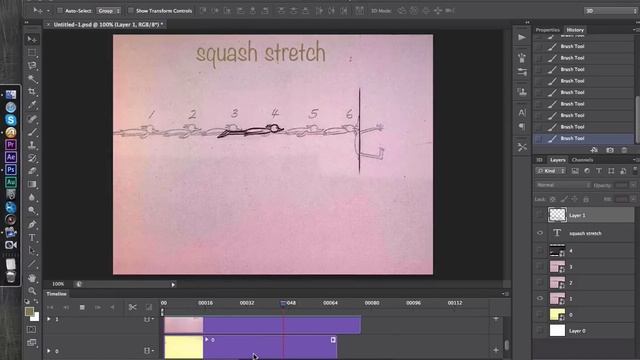Screen dimensions: 640x360
Task: Select the Gradient tool
Action: [x=32, y=184]
